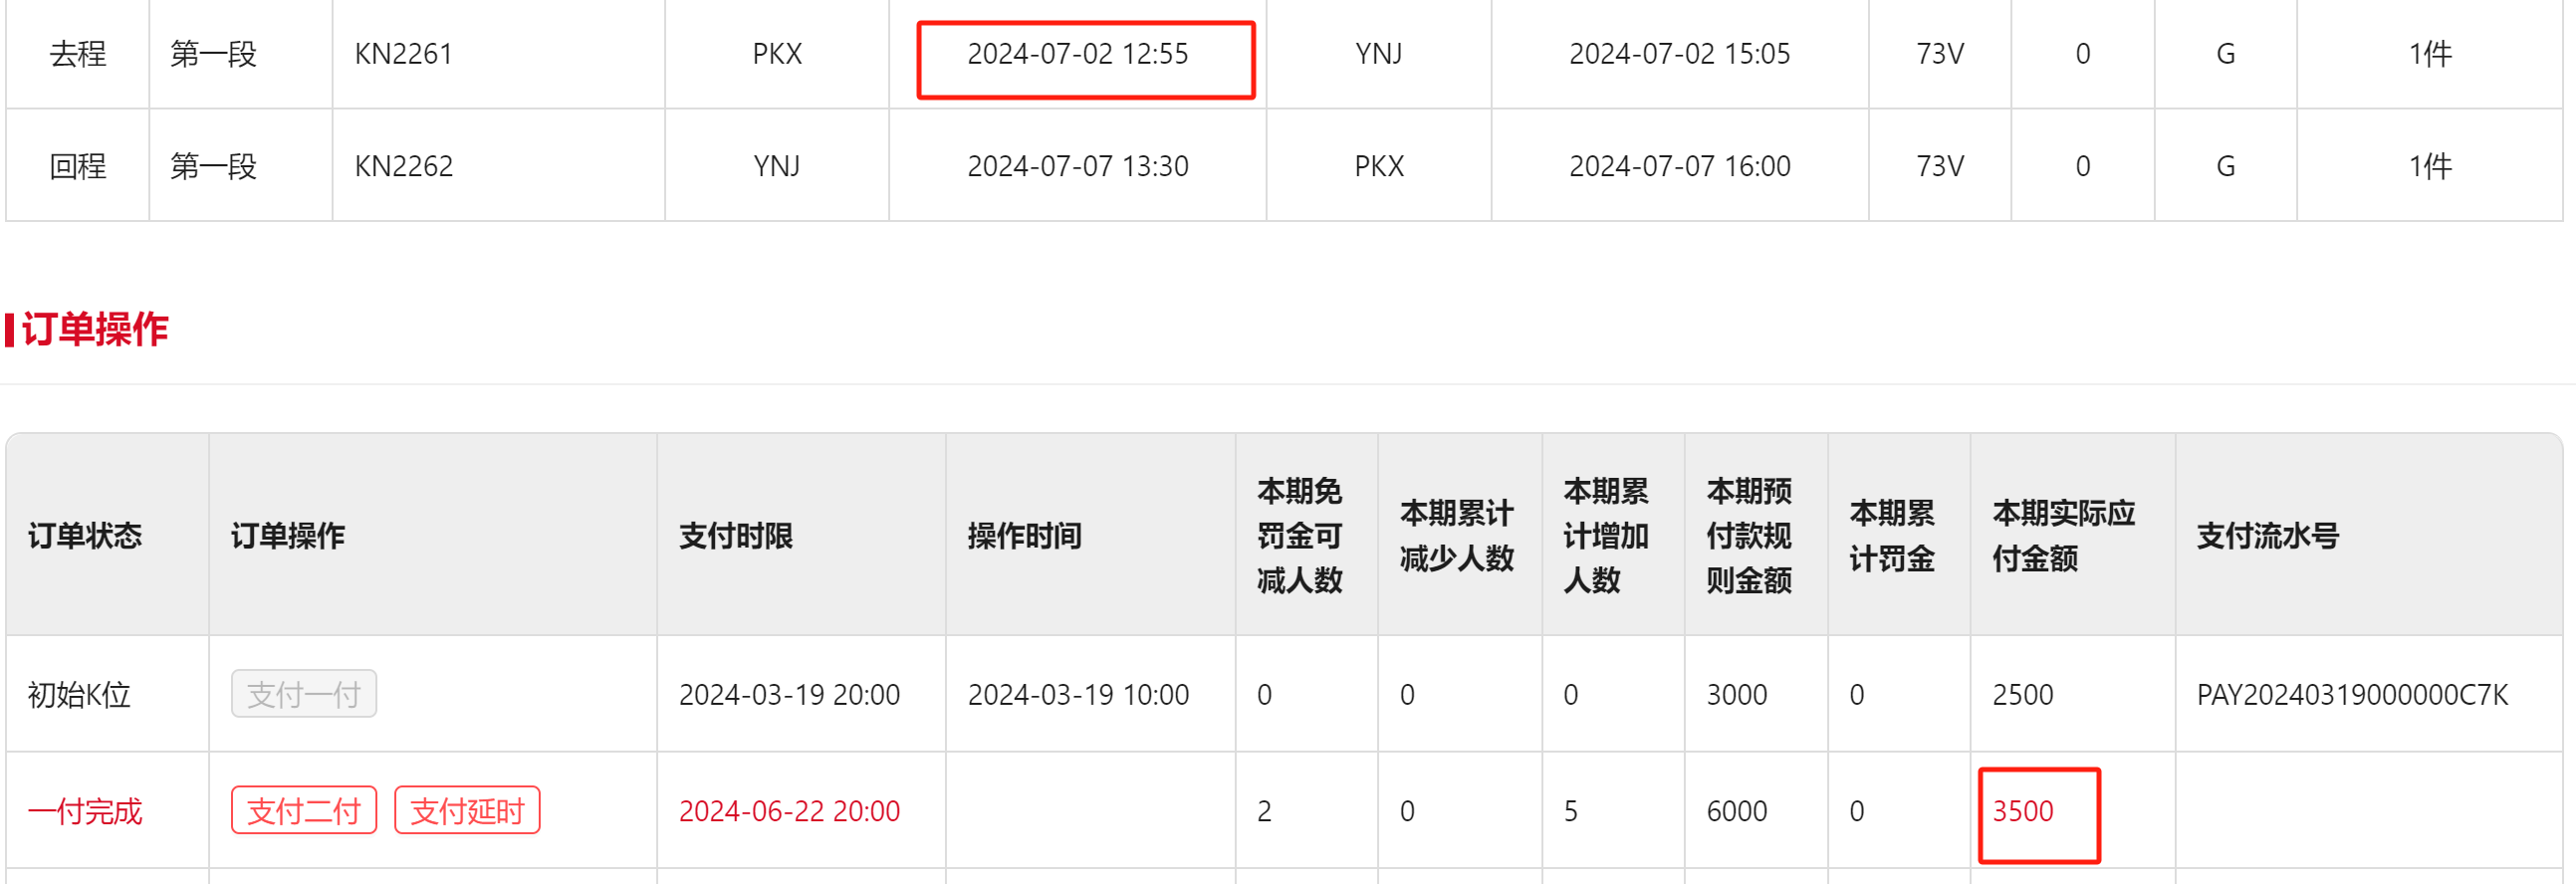The image size is (2576, 884).
Task: Click flight number KN2261
Action: (x=403, y=54)
